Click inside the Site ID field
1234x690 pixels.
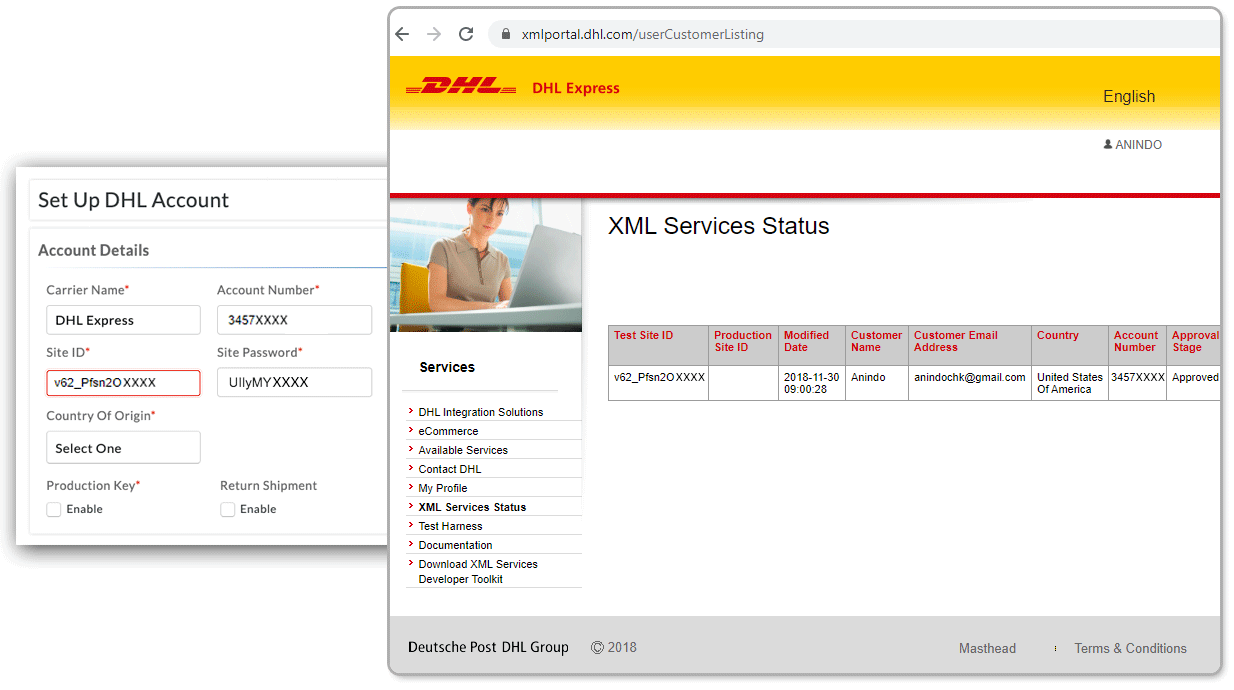[123, 382]
